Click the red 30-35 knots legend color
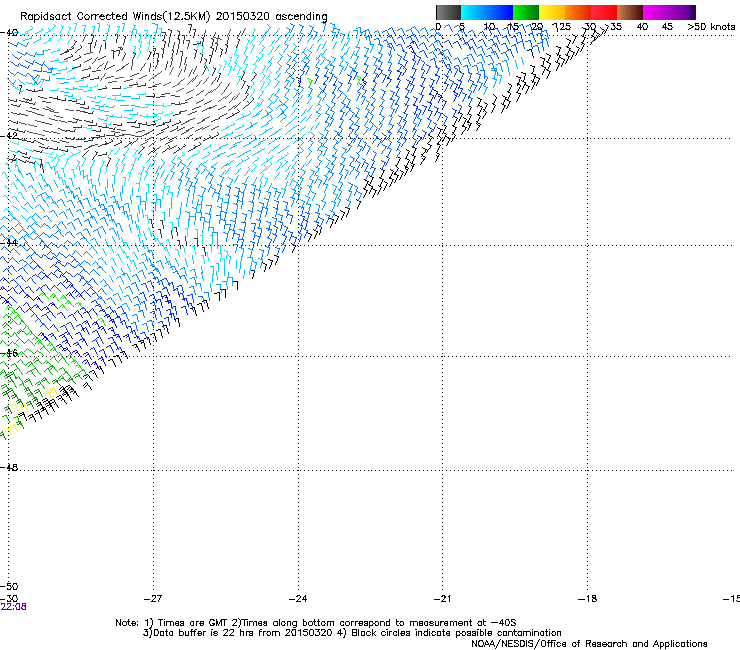 click(x=604, y=12)
